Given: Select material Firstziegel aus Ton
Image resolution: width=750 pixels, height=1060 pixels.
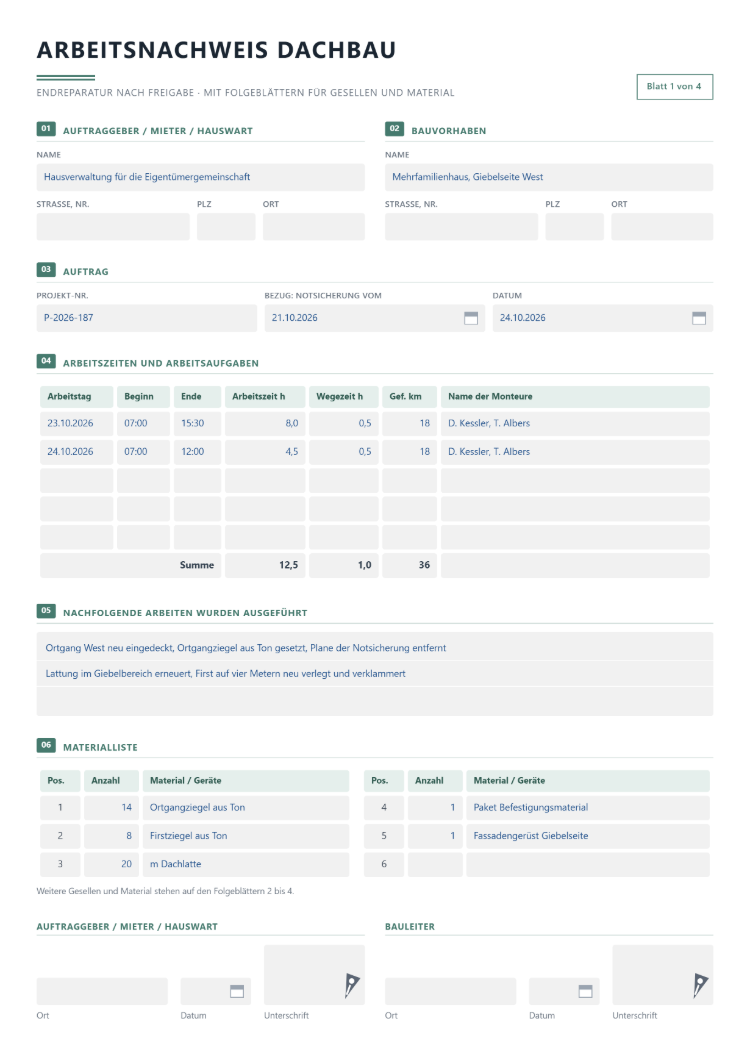Looking at the screenshot, I should click(x=245, y=836).
